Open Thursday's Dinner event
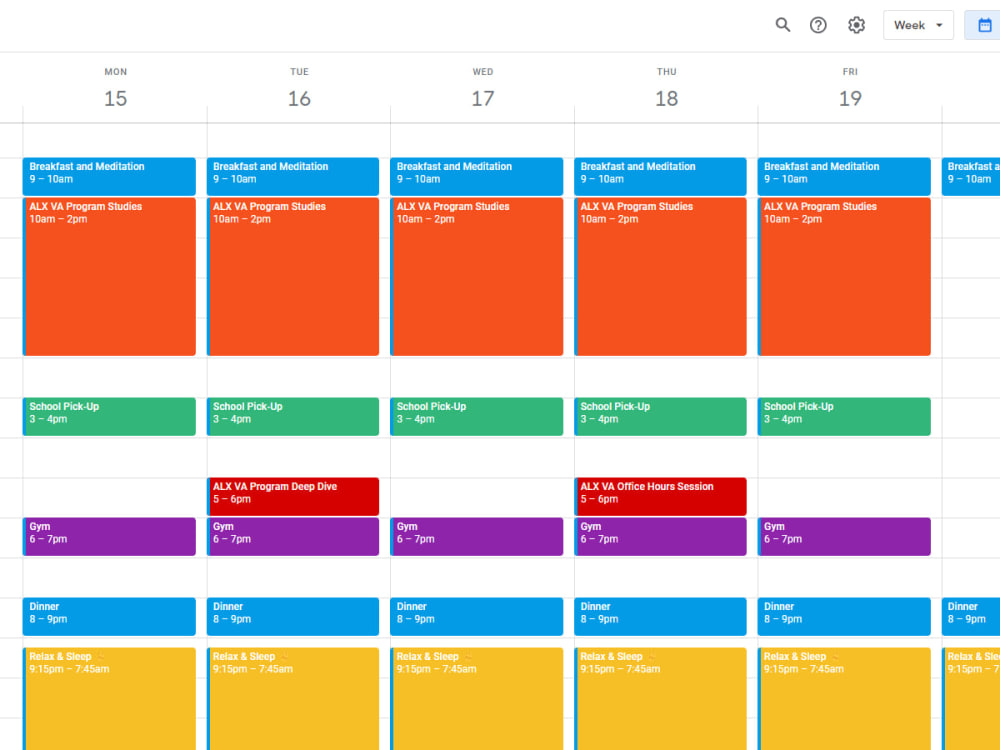 660,616
